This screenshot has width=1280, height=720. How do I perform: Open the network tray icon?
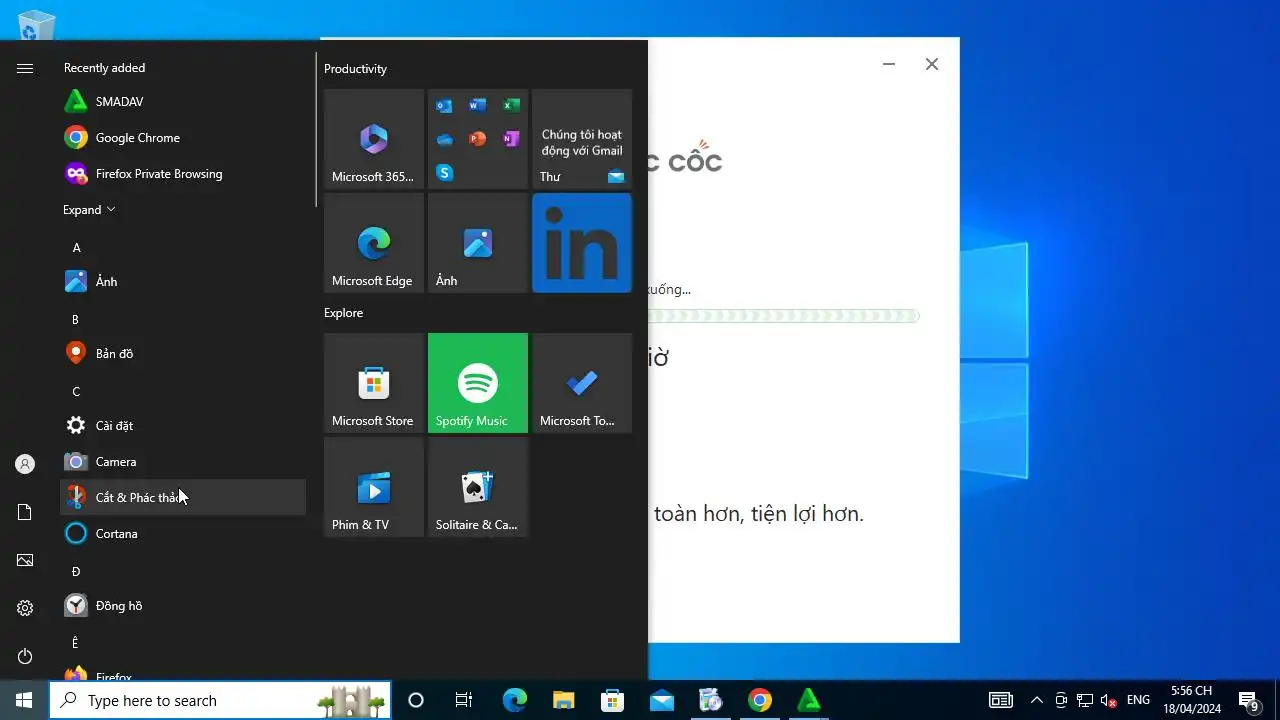[x=1085, y=701]
